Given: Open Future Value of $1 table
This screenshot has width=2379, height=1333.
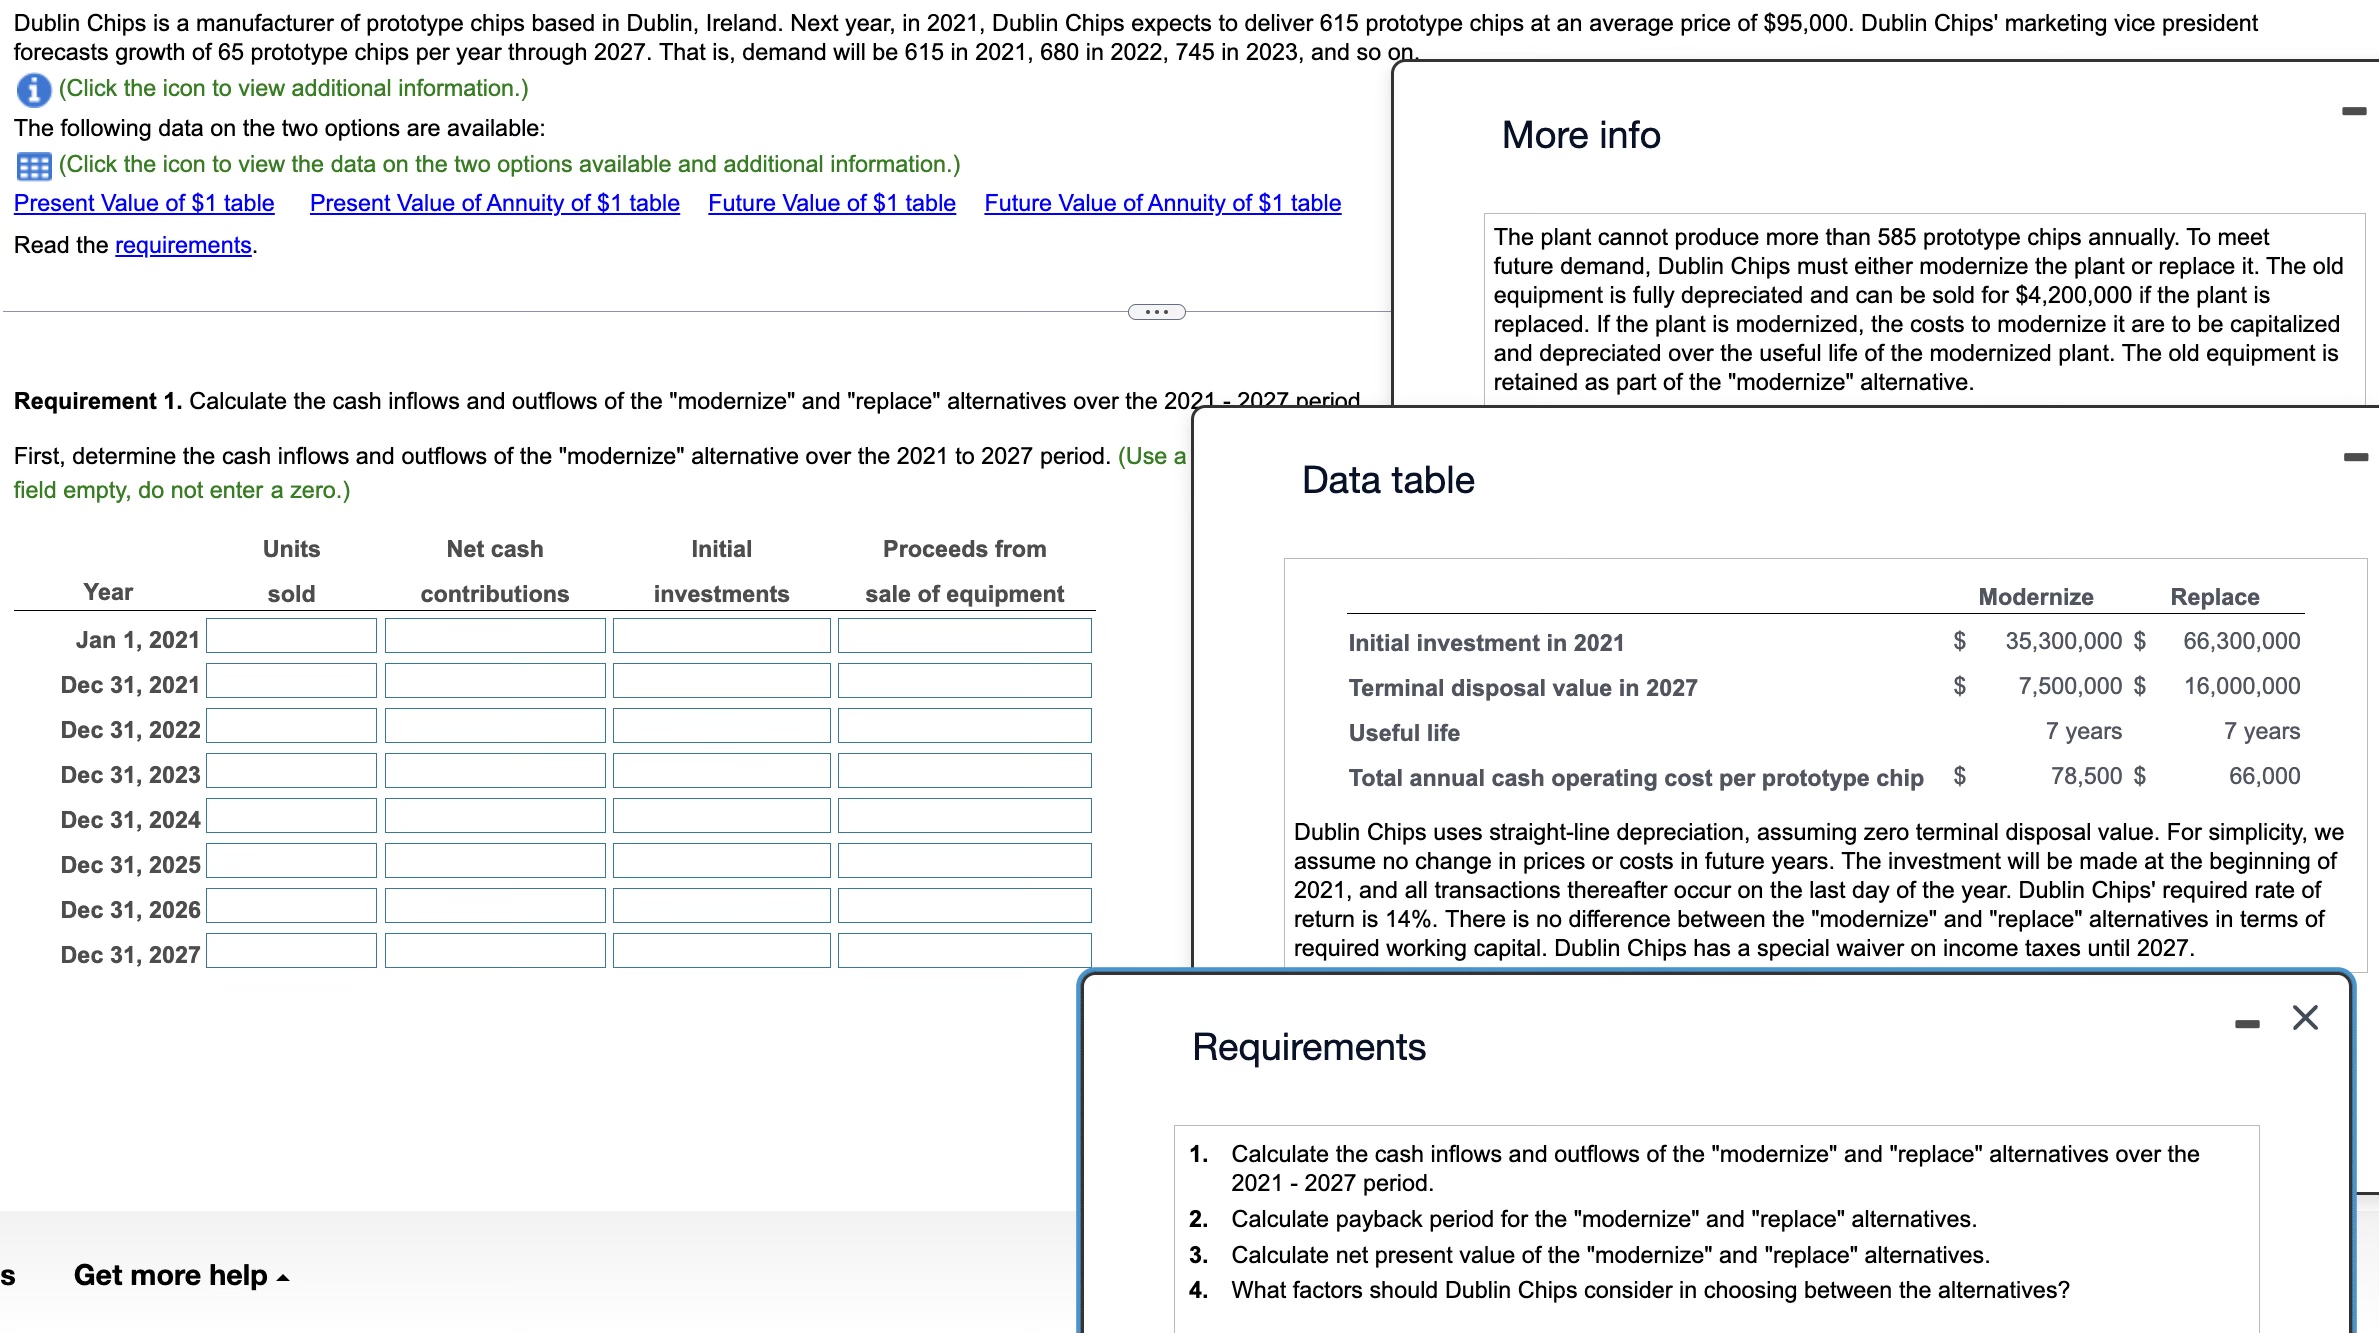Looking at the screenshot, I should point(831,203).
